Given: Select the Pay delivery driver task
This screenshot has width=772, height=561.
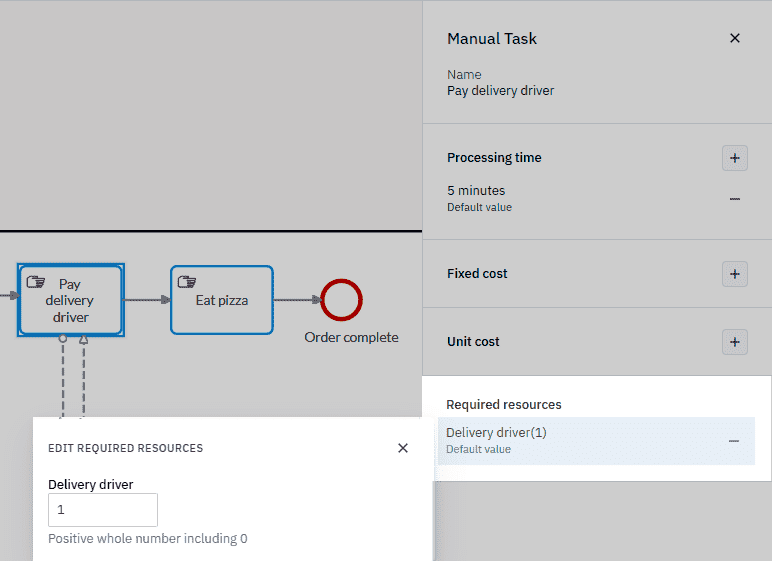Looking at the screenshot, I should [x=71, y=300].
